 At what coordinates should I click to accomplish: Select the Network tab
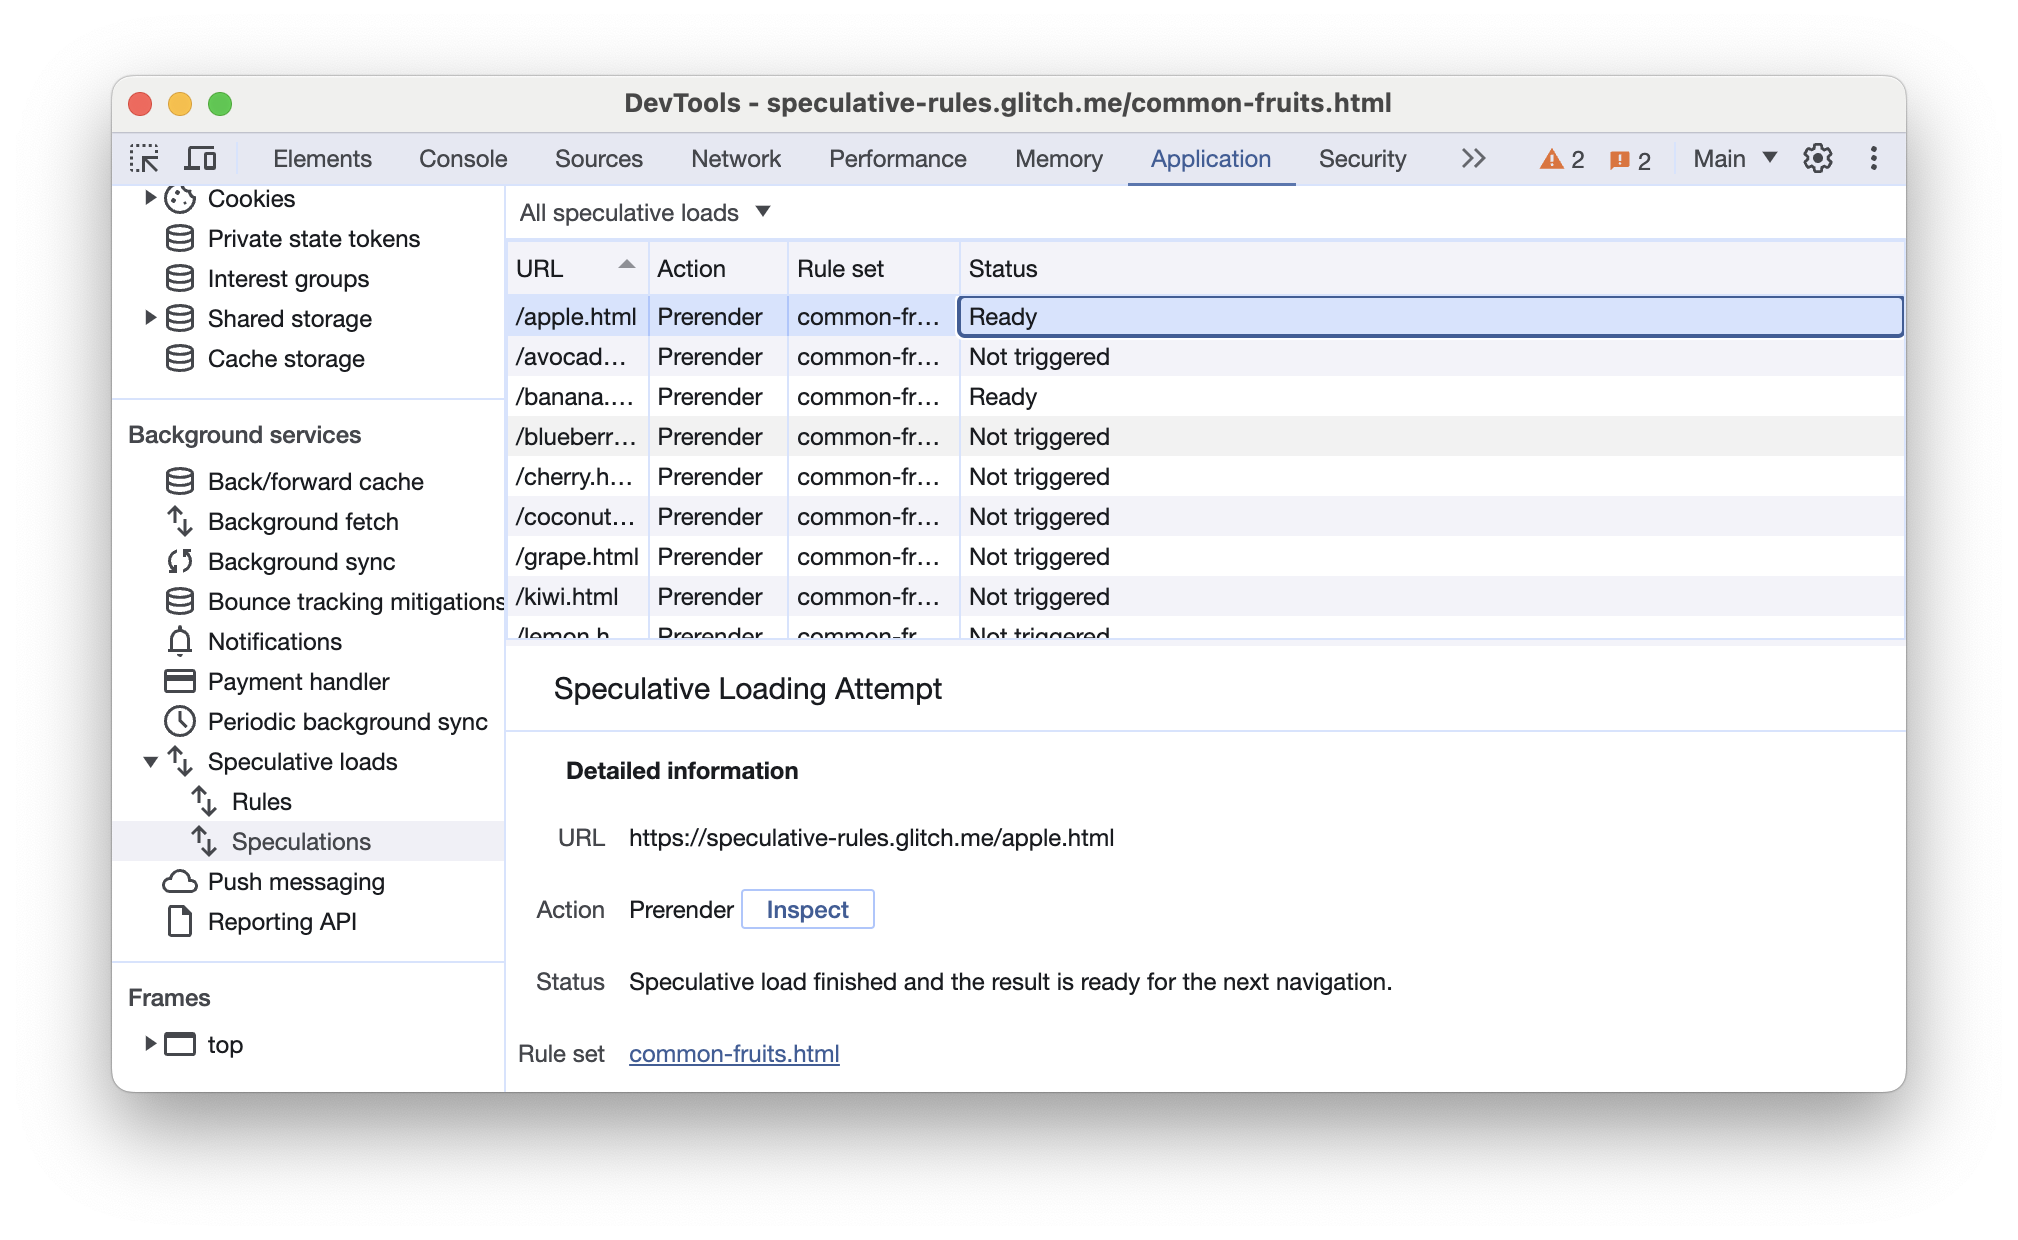coord(735,159)
